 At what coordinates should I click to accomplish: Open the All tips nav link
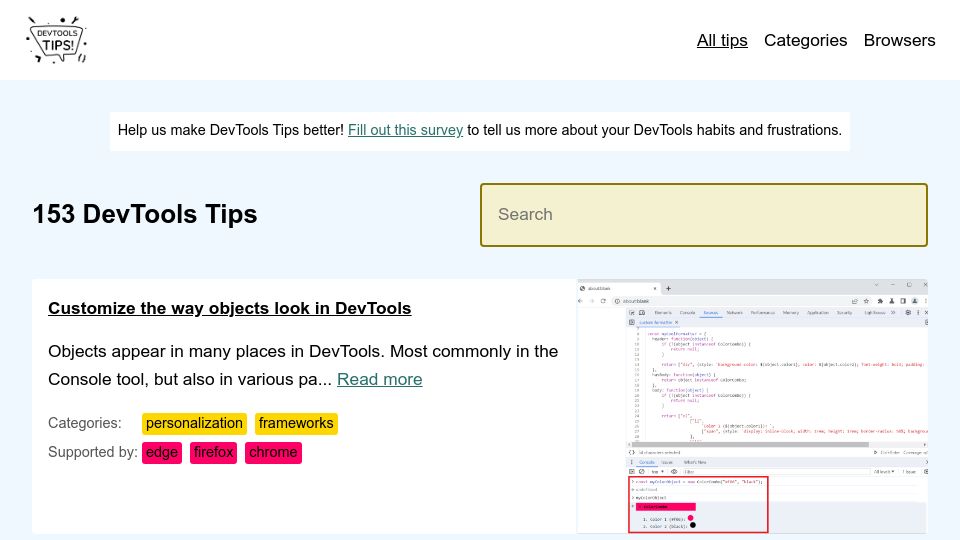tap(722, 40)
